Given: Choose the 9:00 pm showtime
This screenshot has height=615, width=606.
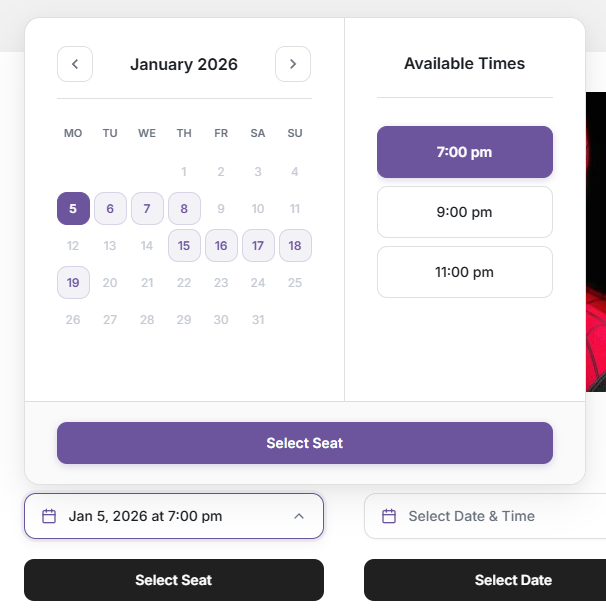Looking at the screenshot, I should 464,212.
